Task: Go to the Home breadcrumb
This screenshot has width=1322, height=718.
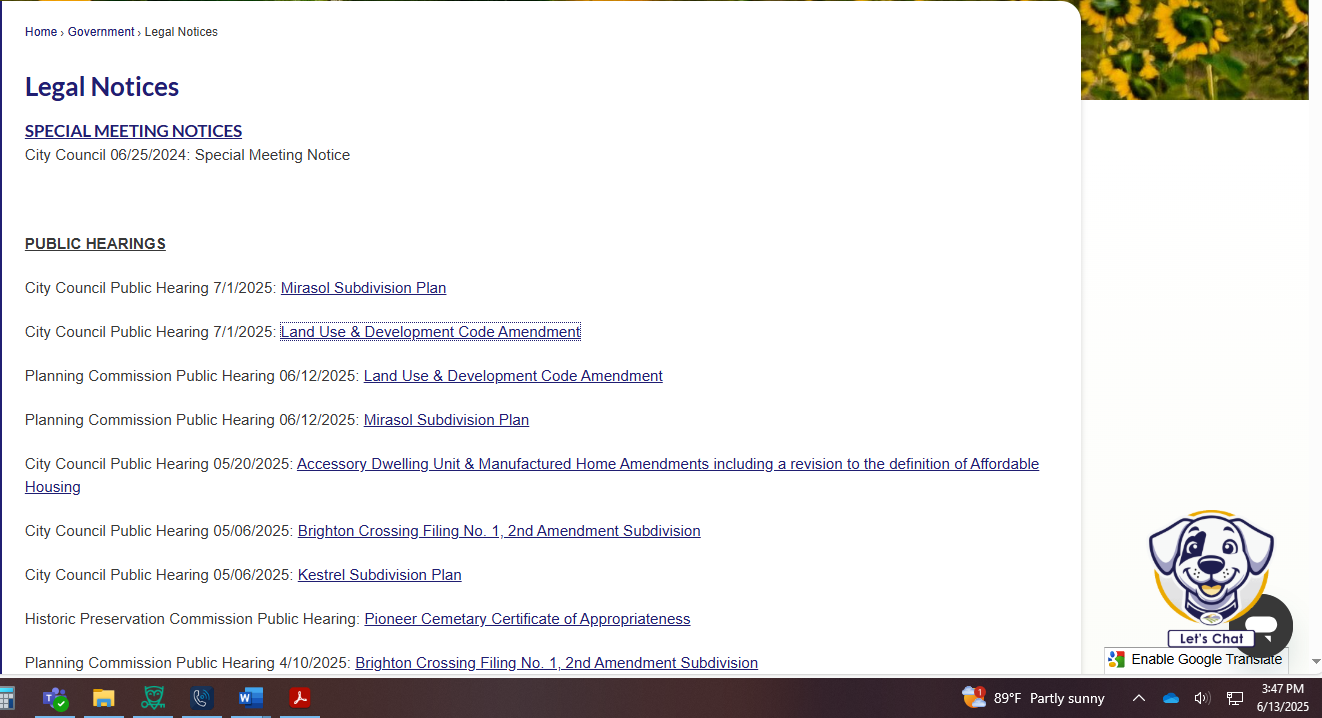Action: tap(41, 32)
